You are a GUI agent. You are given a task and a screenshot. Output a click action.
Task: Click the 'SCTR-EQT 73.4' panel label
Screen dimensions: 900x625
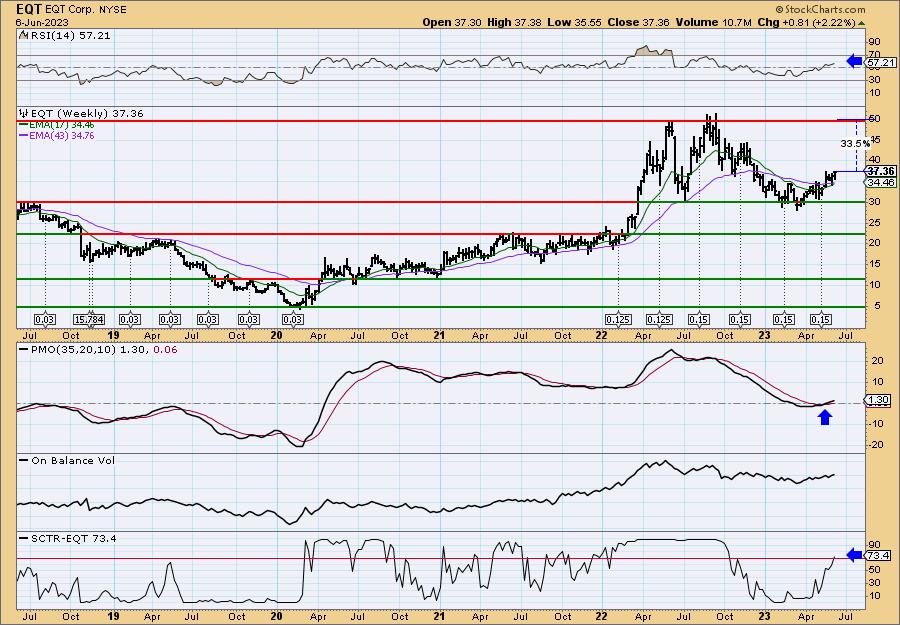[73, 538]
